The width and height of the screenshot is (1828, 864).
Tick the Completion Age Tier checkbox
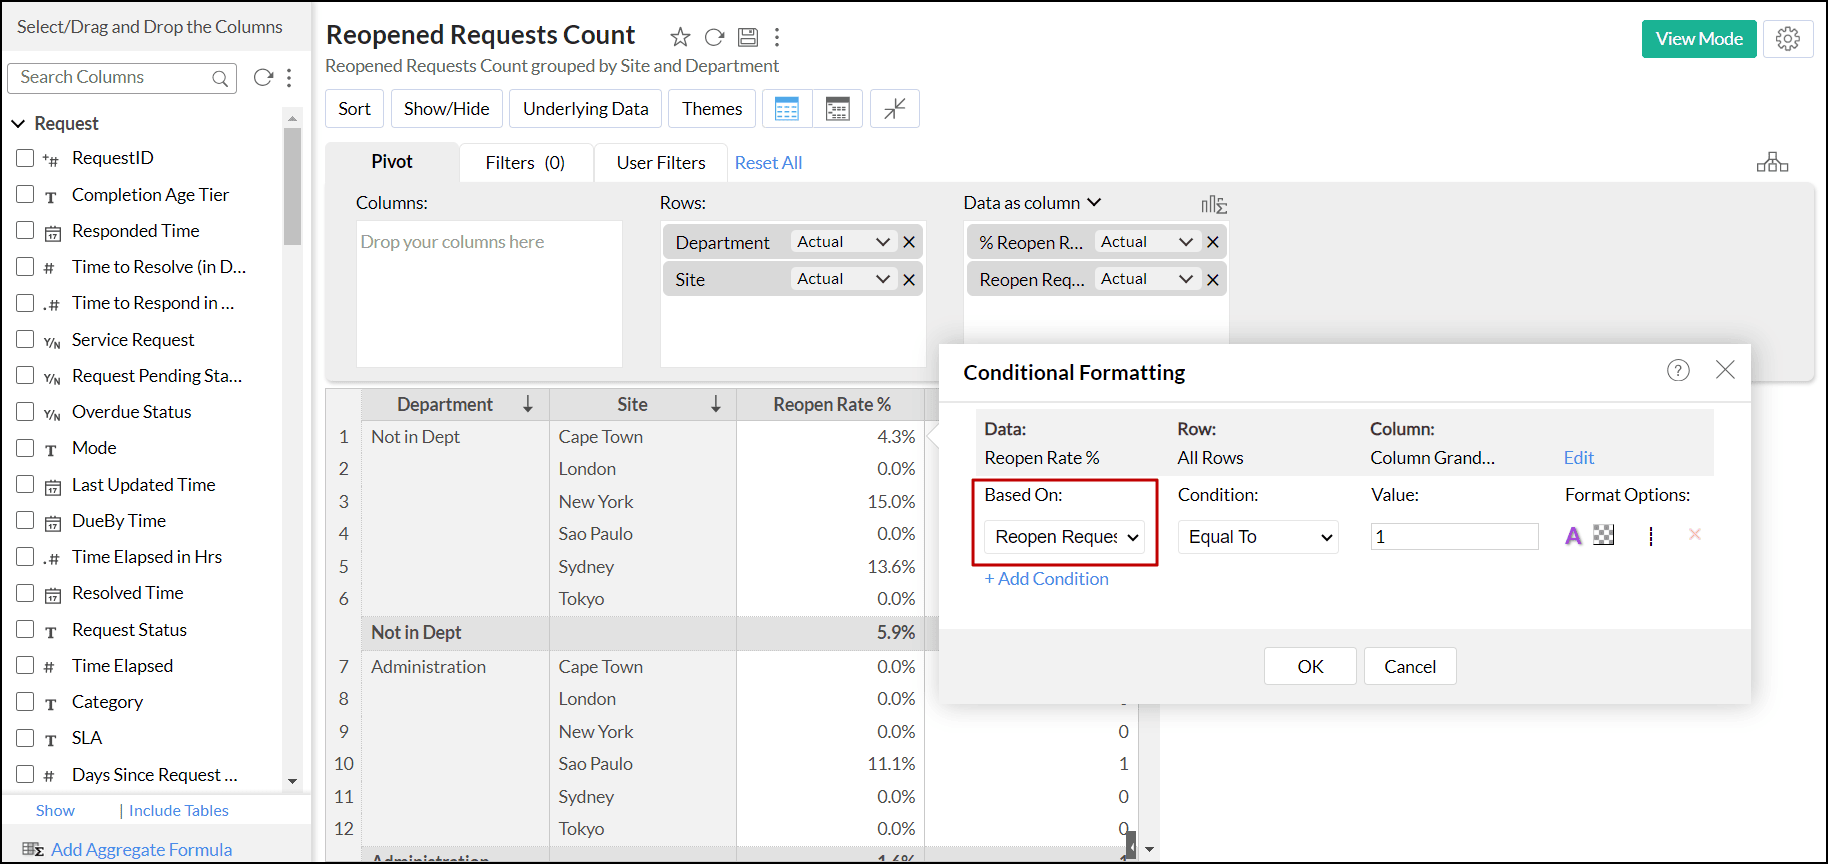25,194
